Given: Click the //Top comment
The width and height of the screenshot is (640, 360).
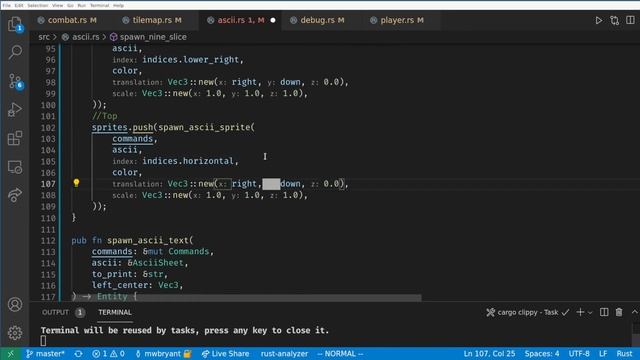Looking at the screenshot, I should pos(104,116).
